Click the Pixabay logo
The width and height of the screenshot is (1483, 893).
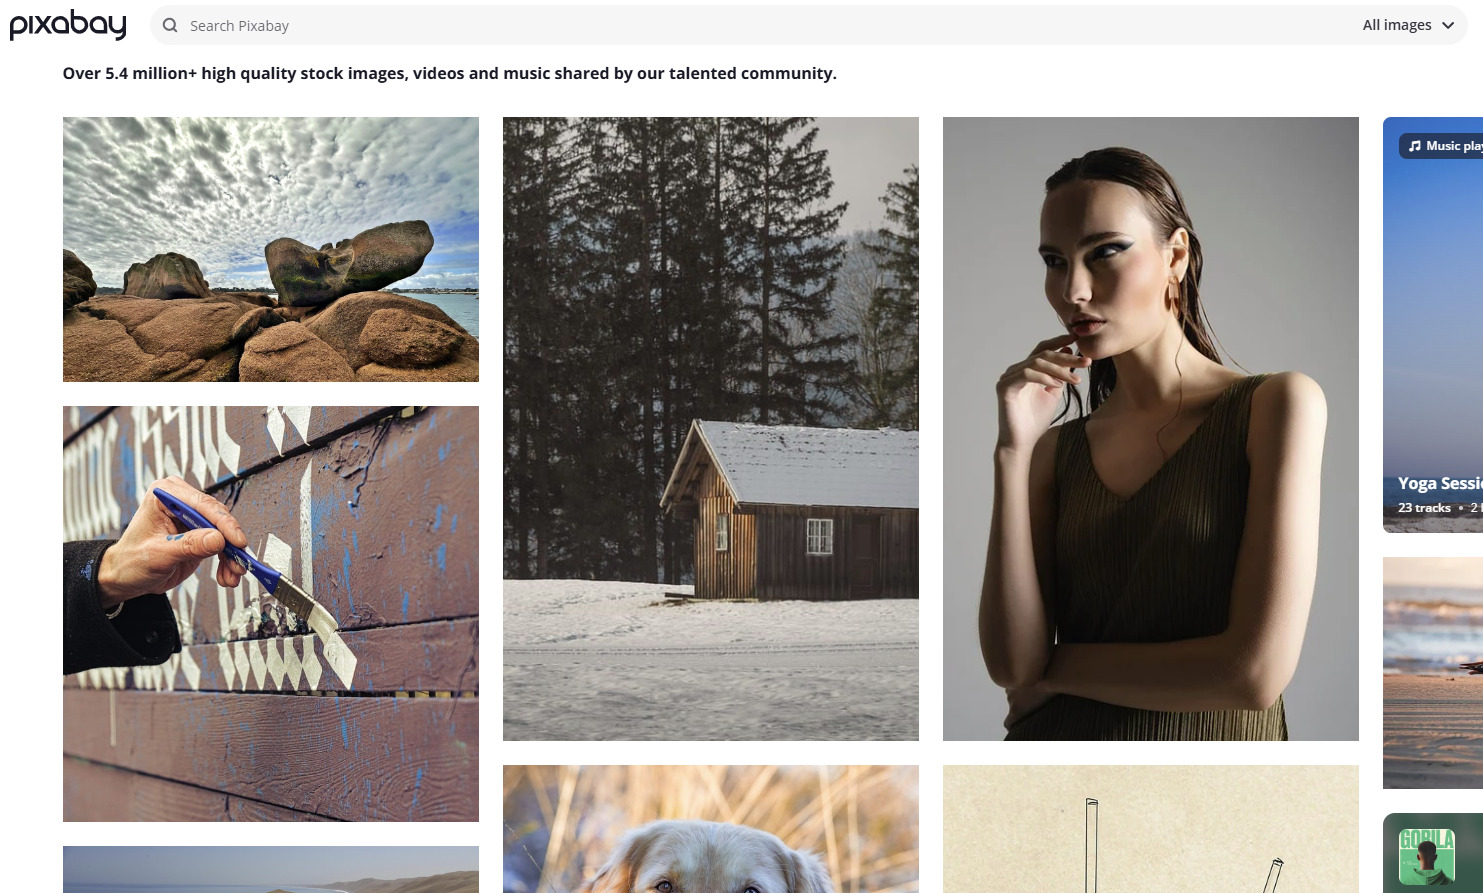tap(68, 25)
